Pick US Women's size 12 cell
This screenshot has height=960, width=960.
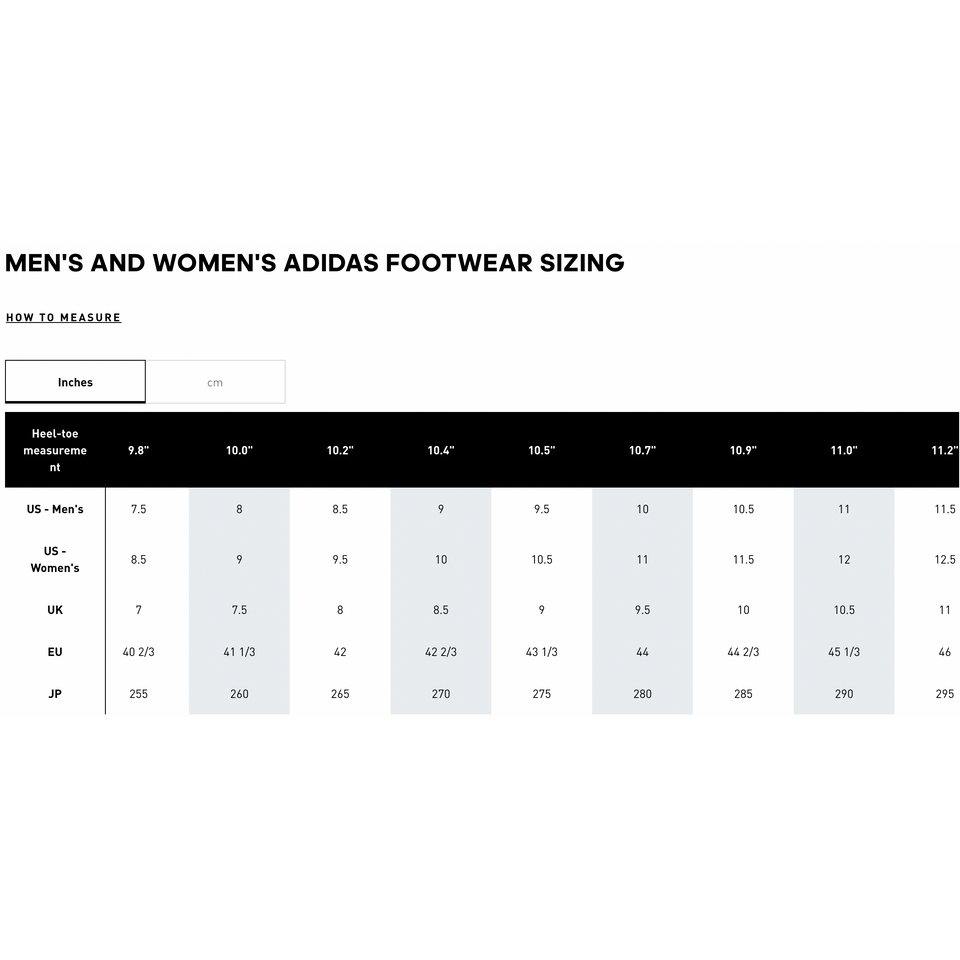click(x=844, y=560)
